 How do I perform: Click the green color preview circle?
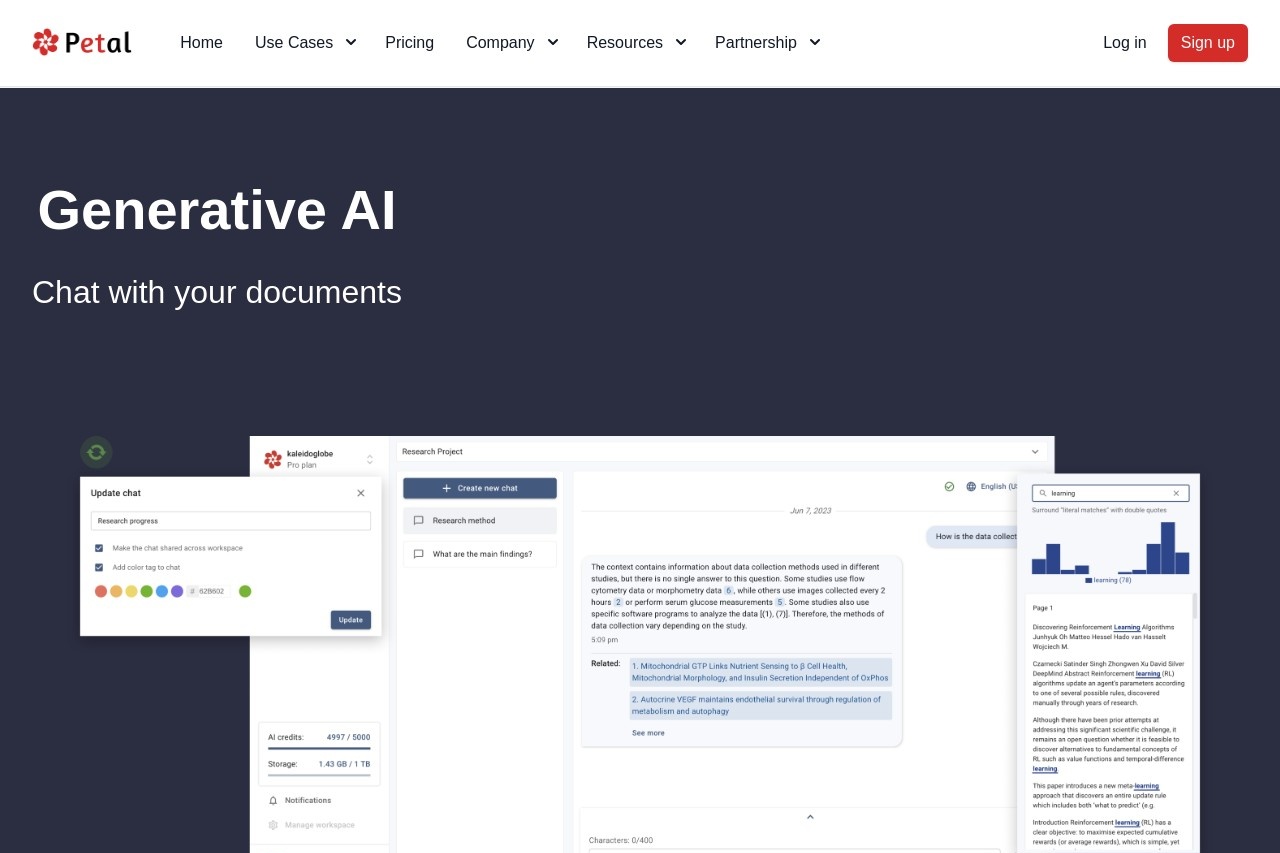click(x=245, y=591)
